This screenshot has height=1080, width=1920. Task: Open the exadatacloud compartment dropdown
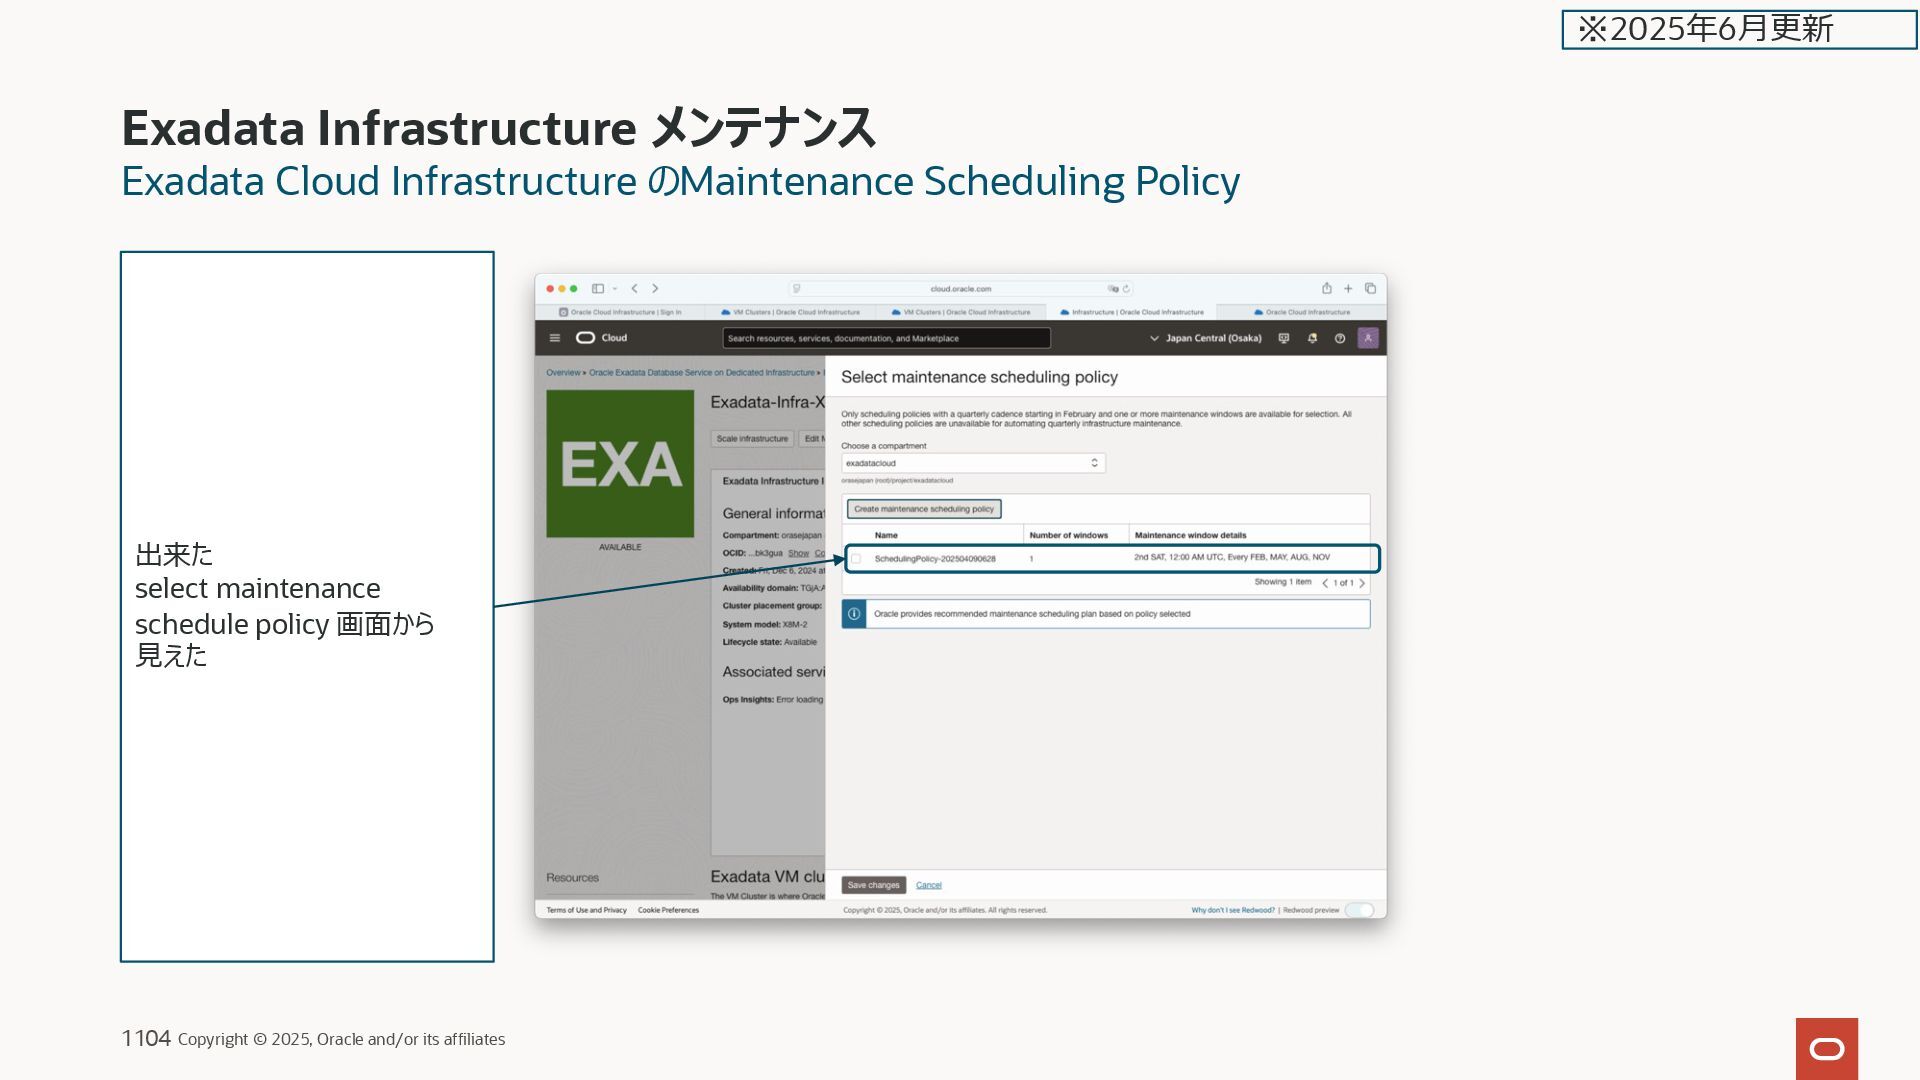tap(972, 463)
